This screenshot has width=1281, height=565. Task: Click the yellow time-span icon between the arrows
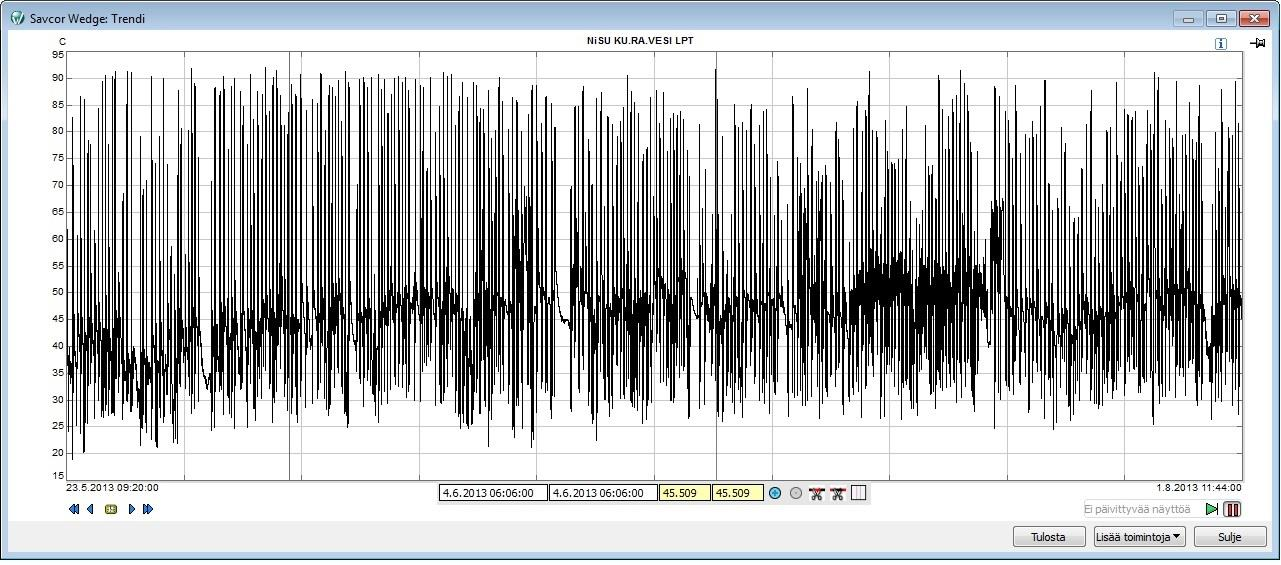click(111, 509)
